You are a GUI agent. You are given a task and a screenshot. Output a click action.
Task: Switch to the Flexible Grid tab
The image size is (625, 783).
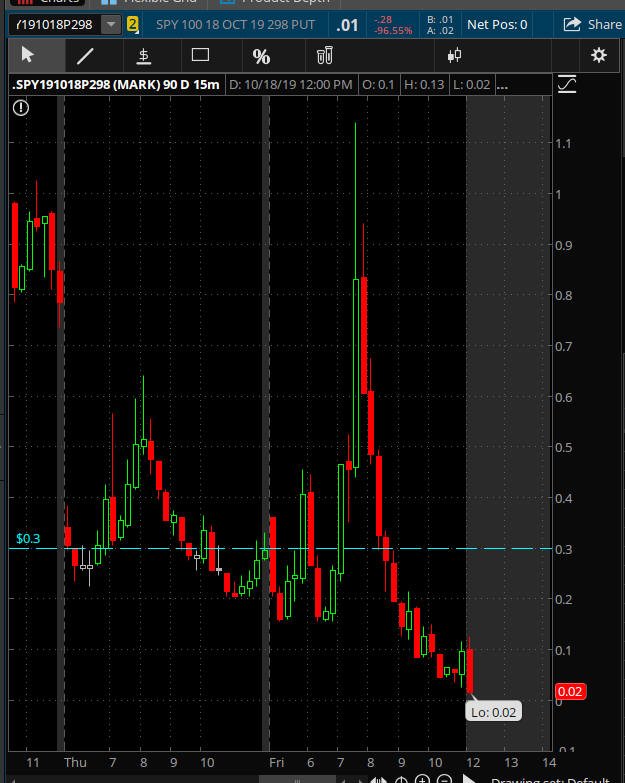click(149, 2)
